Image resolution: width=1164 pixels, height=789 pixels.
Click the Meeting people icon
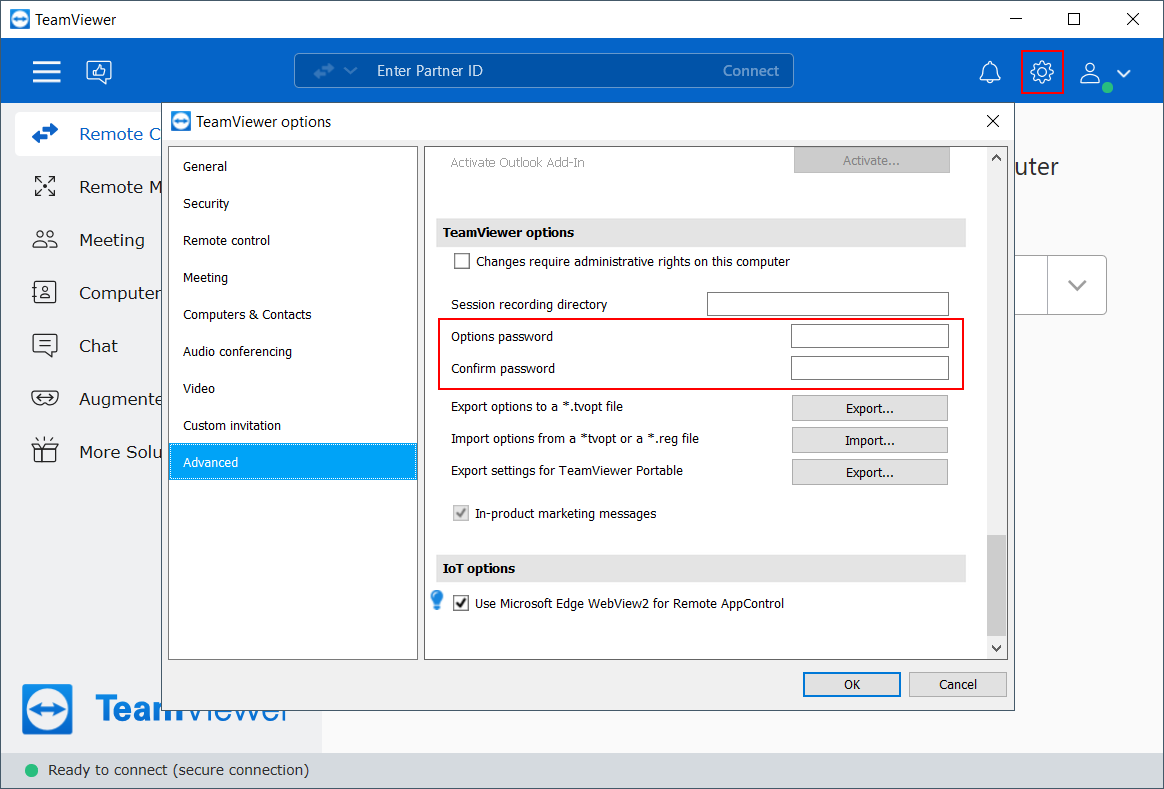click(x=45, y=240)
